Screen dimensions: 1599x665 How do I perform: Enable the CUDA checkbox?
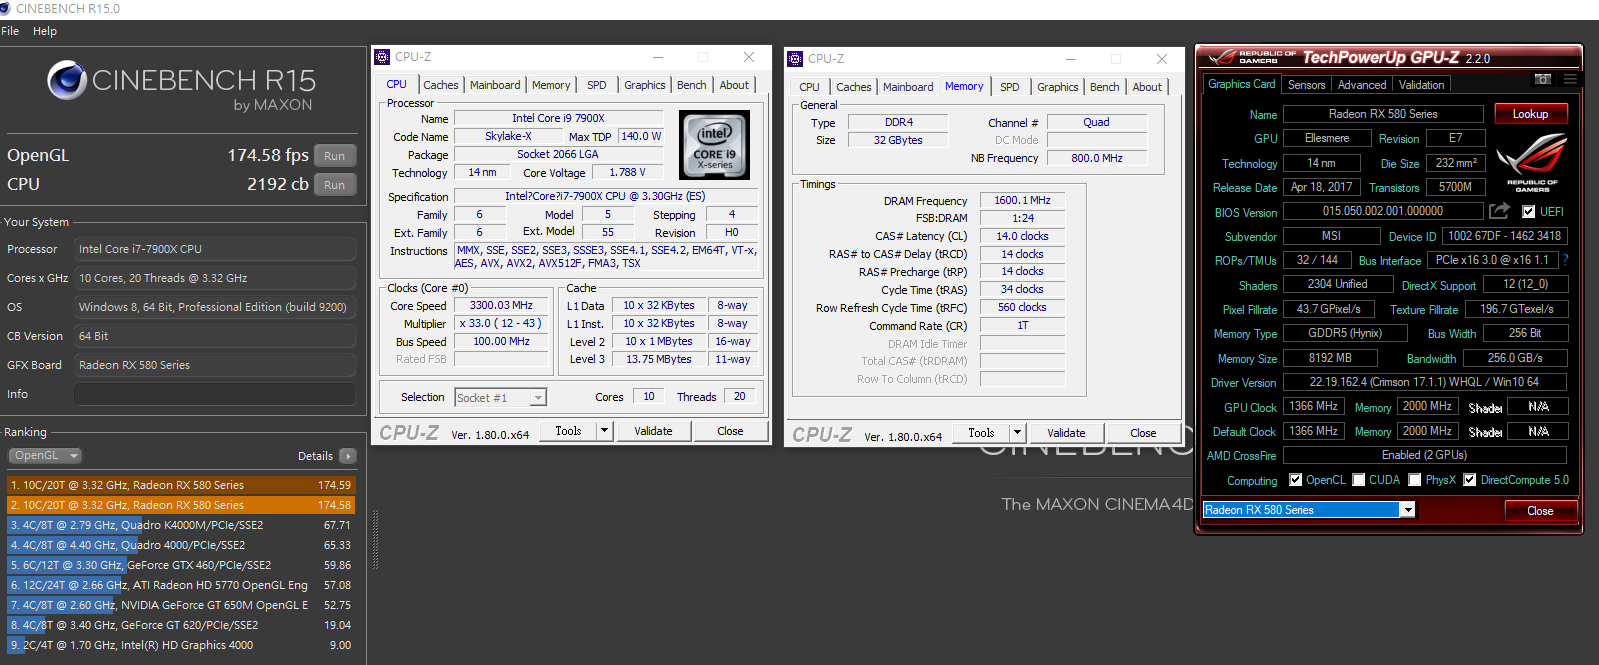[1359, 480]
